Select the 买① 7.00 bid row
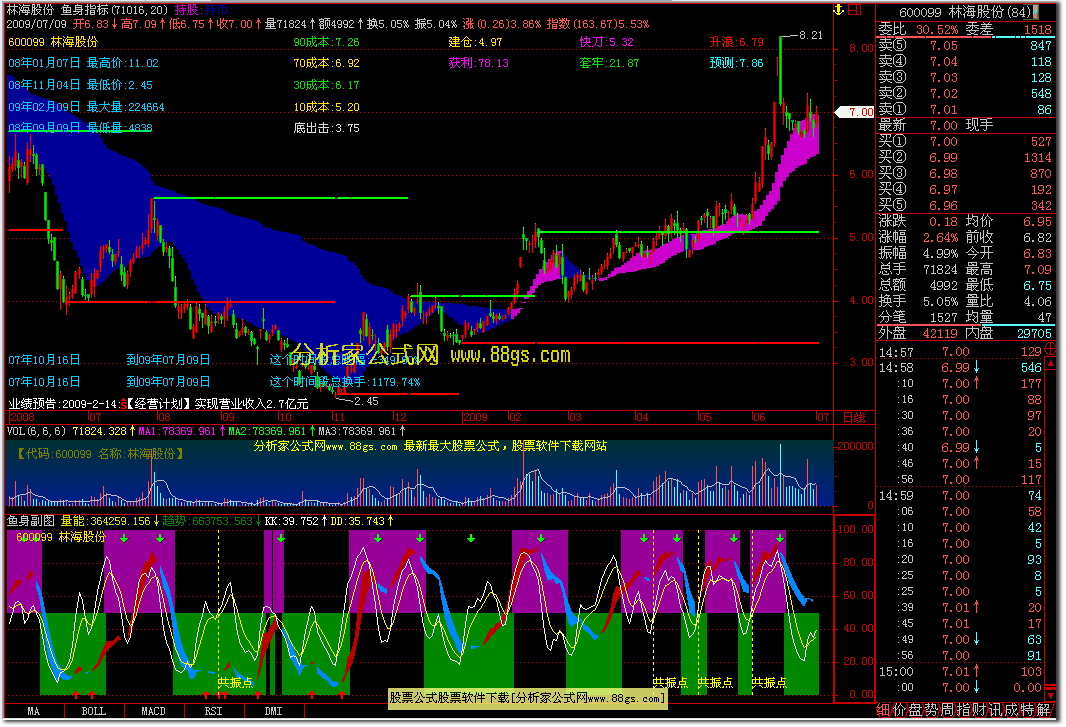 tap(965, 141)
